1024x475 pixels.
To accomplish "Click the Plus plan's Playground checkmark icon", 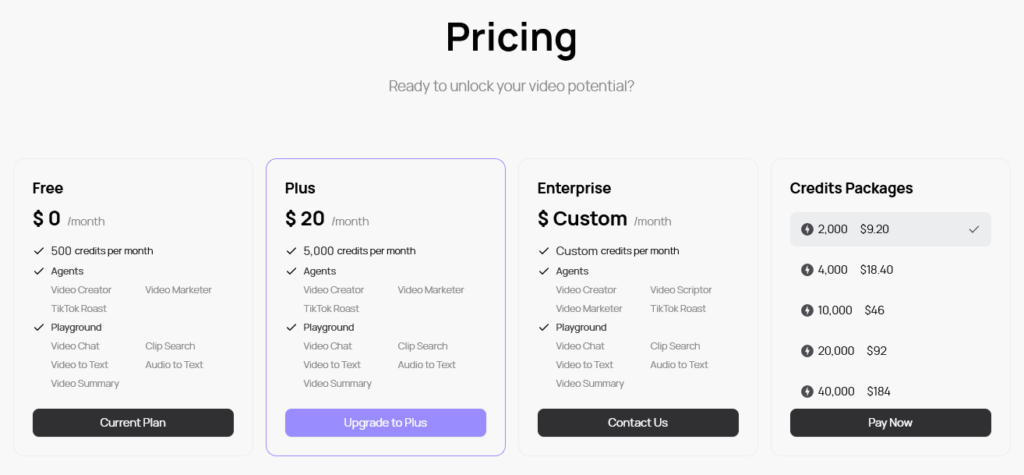I will pos(291,327).
